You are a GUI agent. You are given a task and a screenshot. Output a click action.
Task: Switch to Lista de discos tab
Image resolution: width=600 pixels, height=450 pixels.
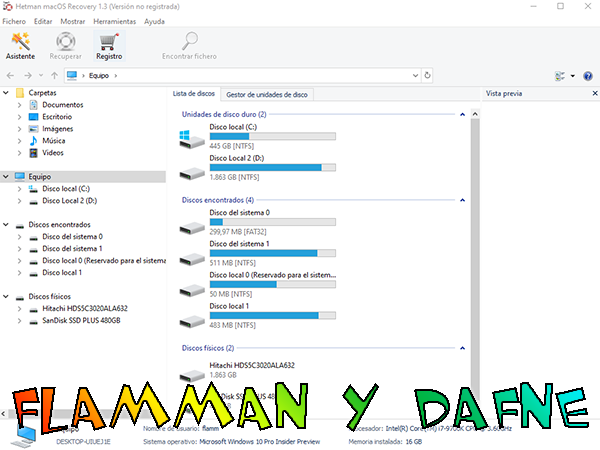(194, 94)
